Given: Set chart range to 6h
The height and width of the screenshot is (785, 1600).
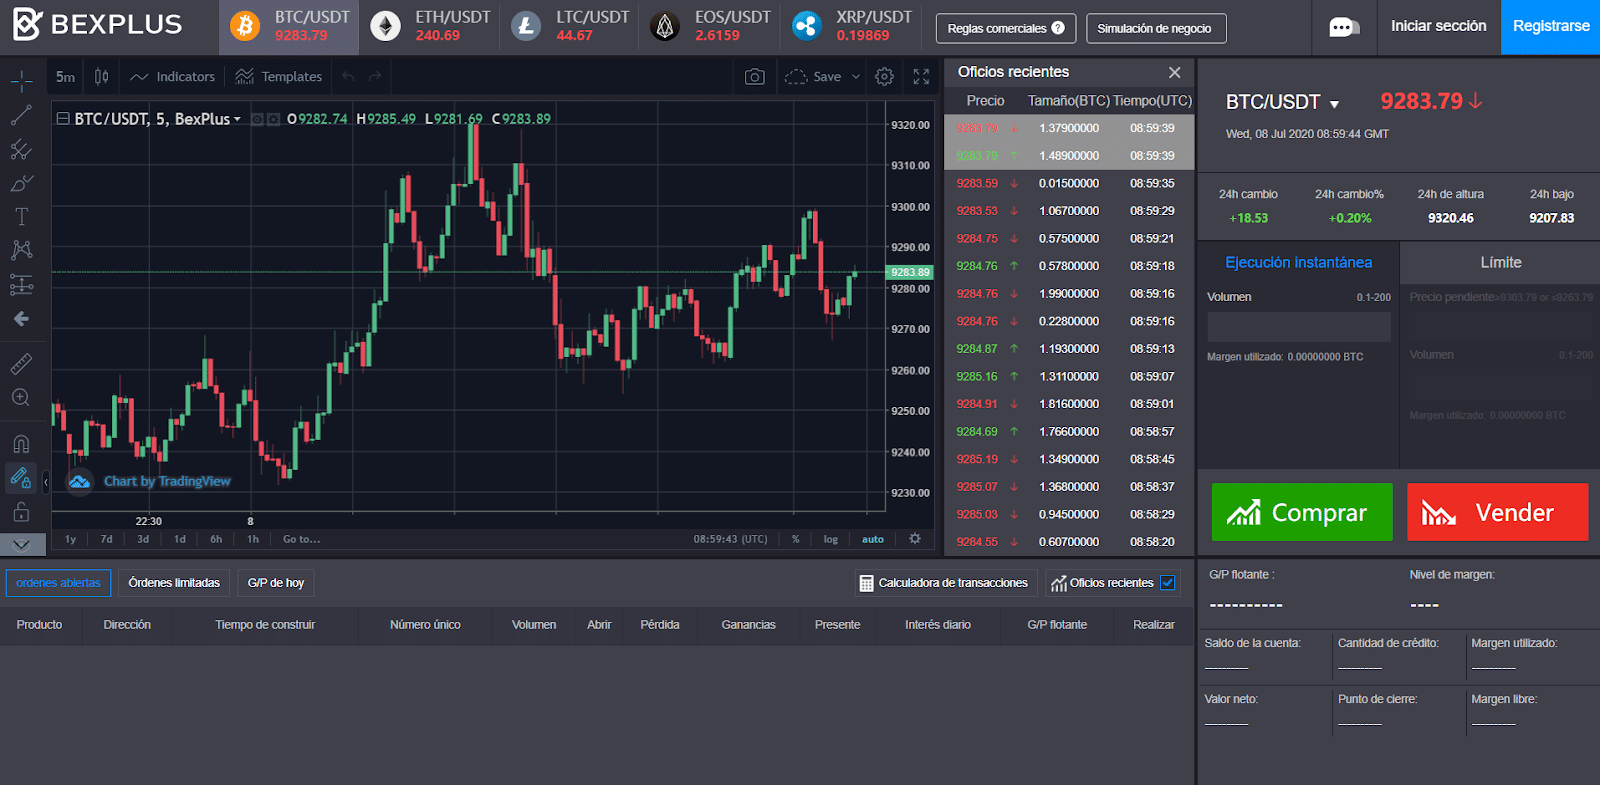Looking at the screenshot, I should [x=216, y=539].
